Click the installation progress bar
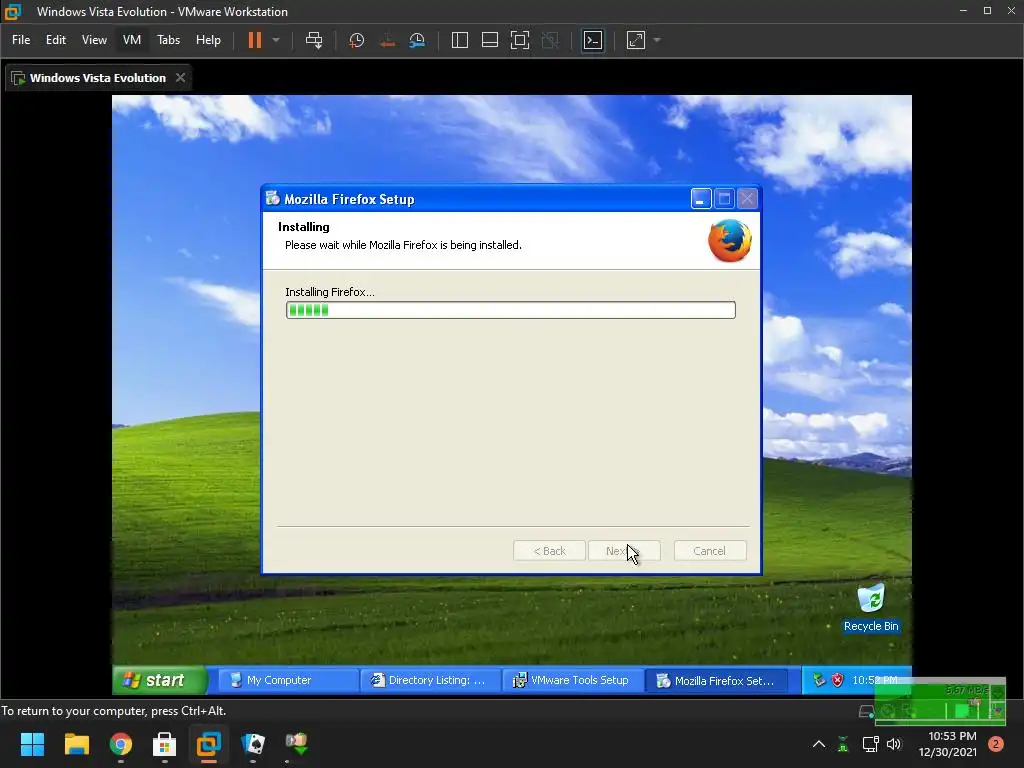1024x768 pixels. pos(511,310)
